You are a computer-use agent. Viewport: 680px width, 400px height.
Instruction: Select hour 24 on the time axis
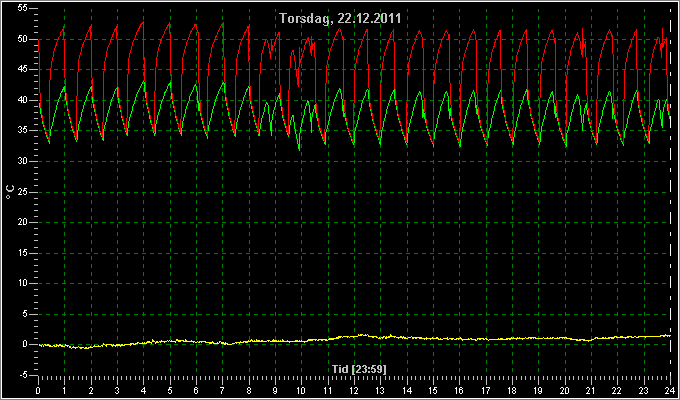click(x=670, y=390)
